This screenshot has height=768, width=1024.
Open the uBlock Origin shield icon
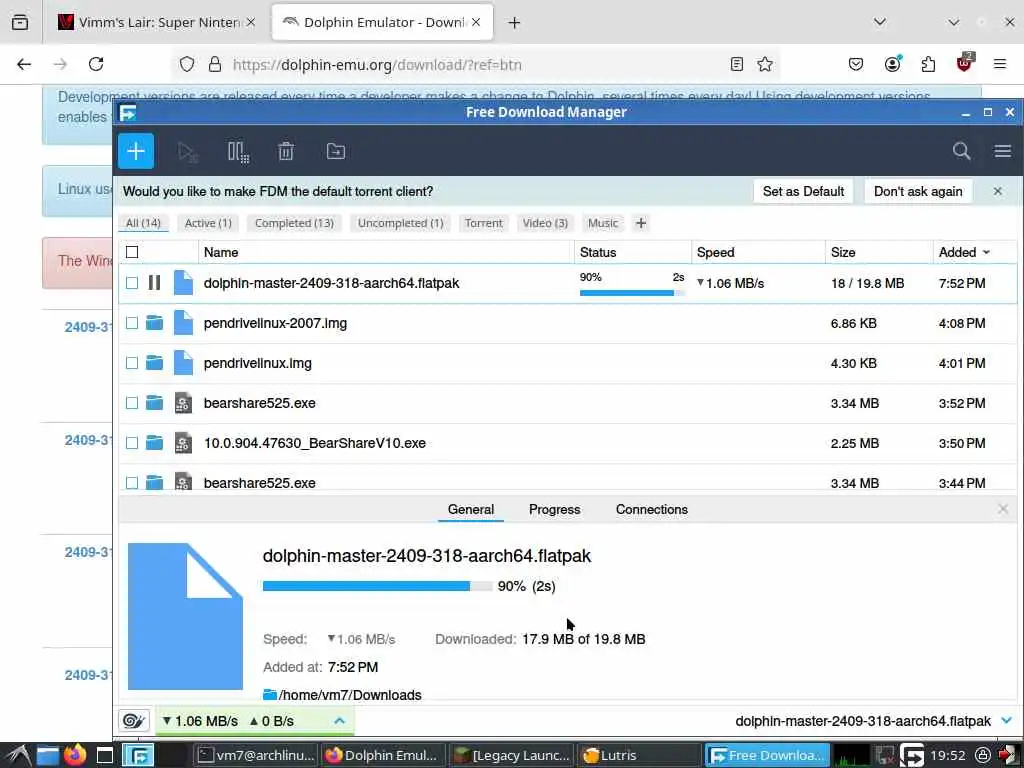click(964, 63)
